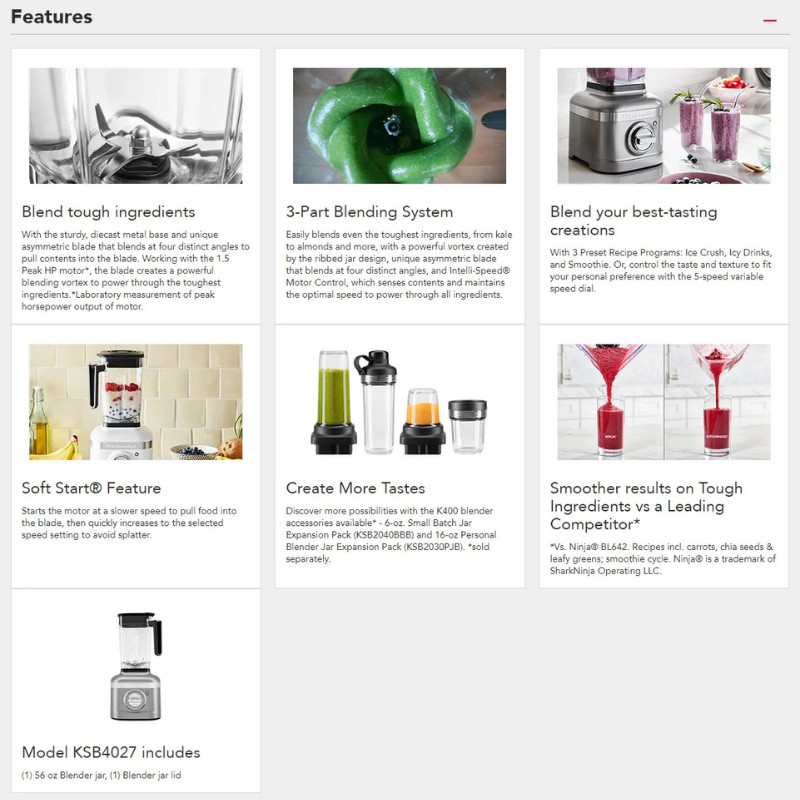
Task: Click the 3 Preset Recipe Programs description
Action: click(661, 270)
